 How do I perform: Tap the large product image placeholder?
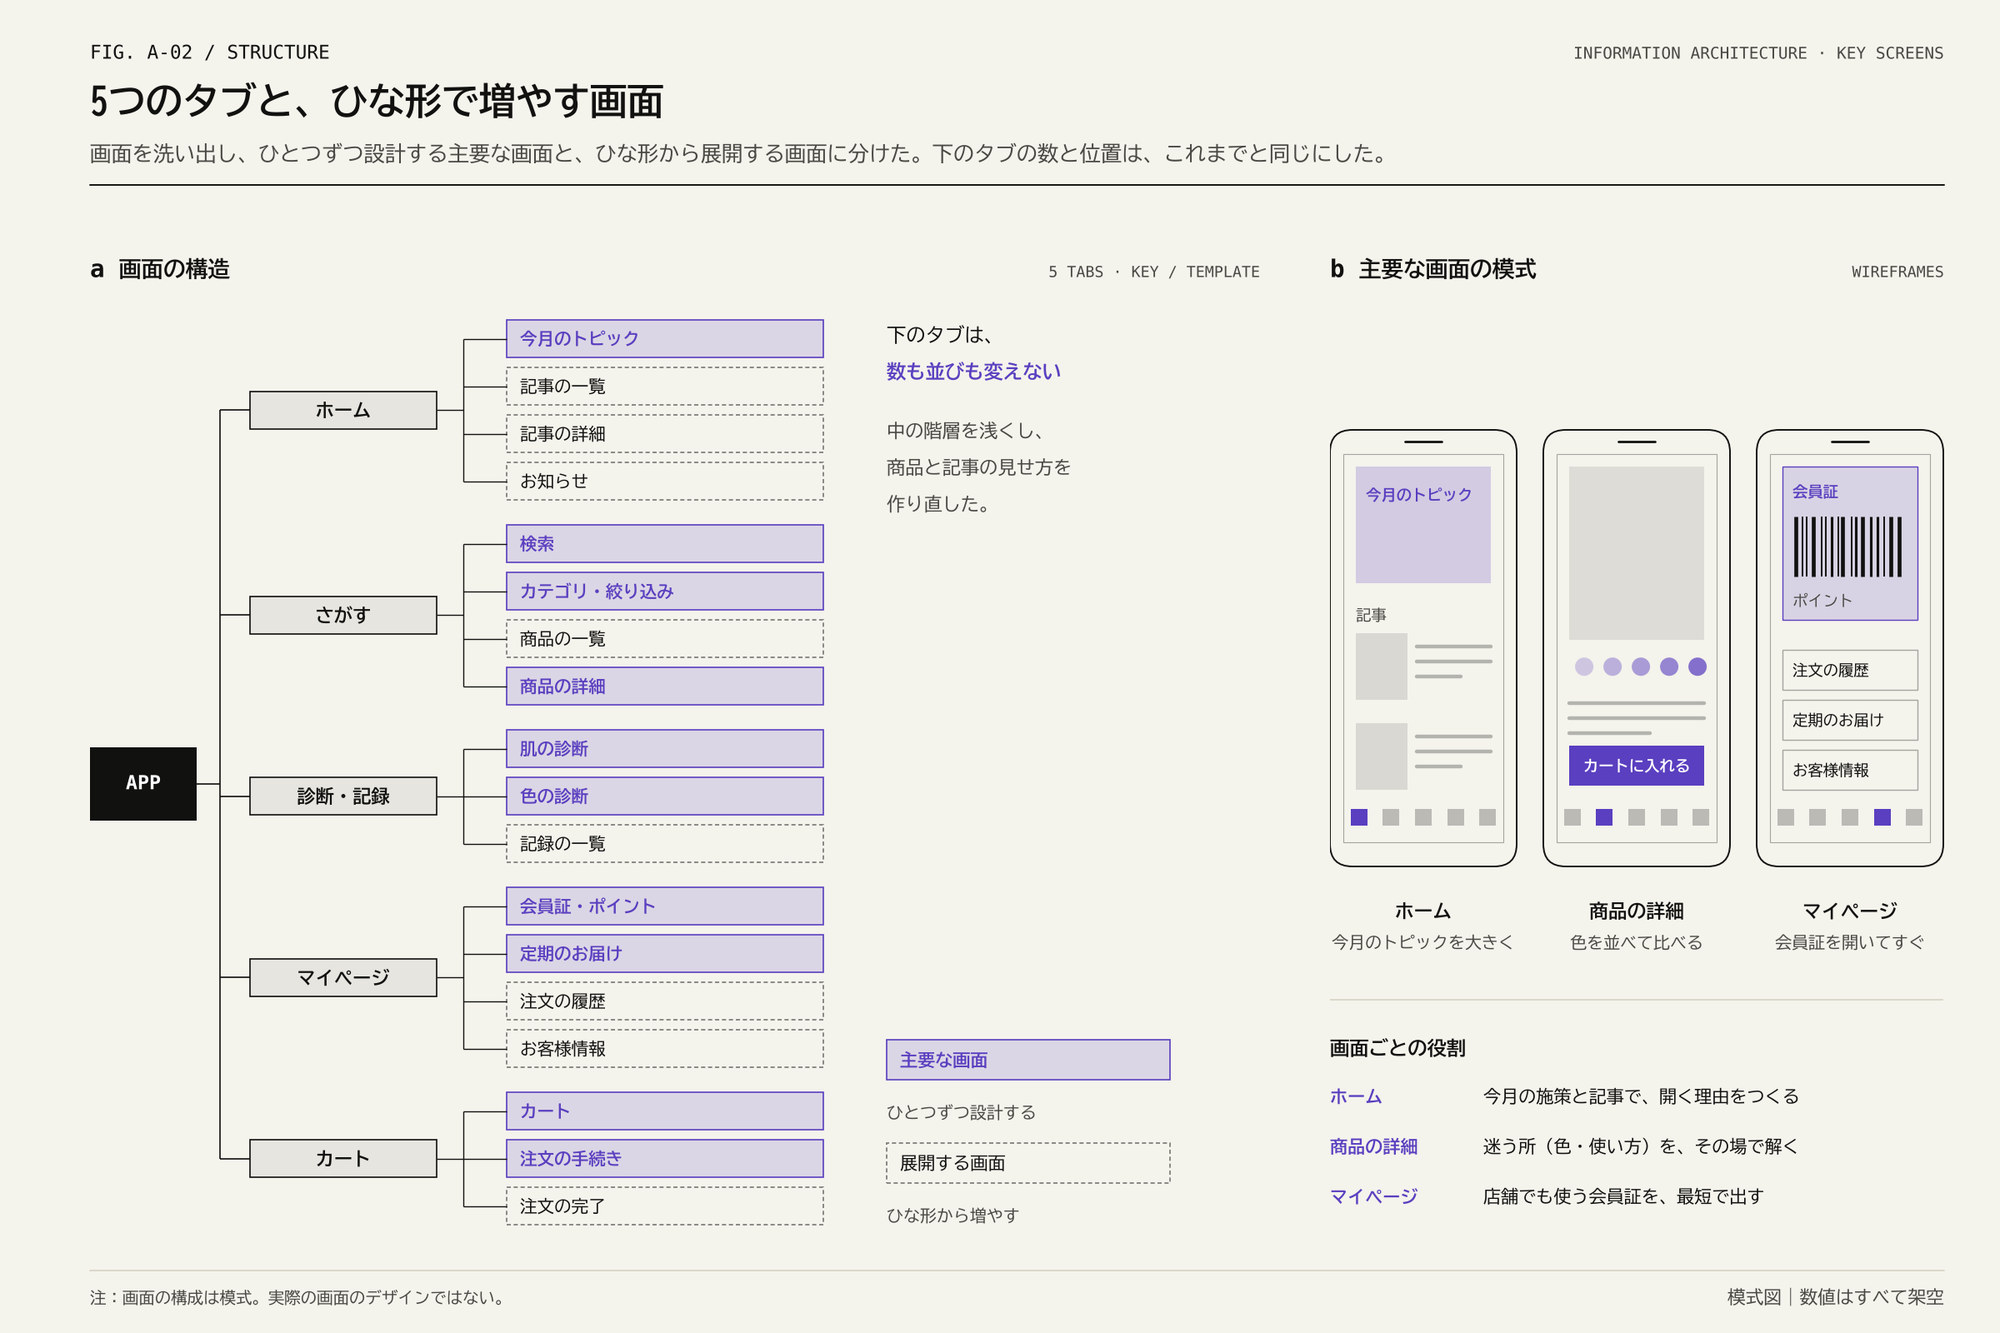[1636, 553]
